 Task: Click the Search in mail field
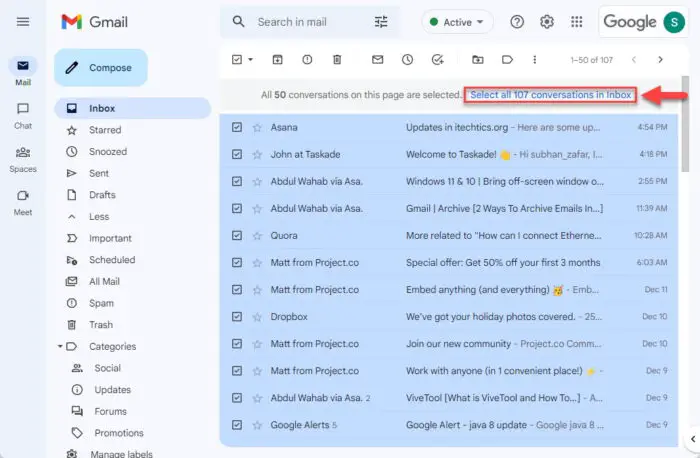coord(310,21)
